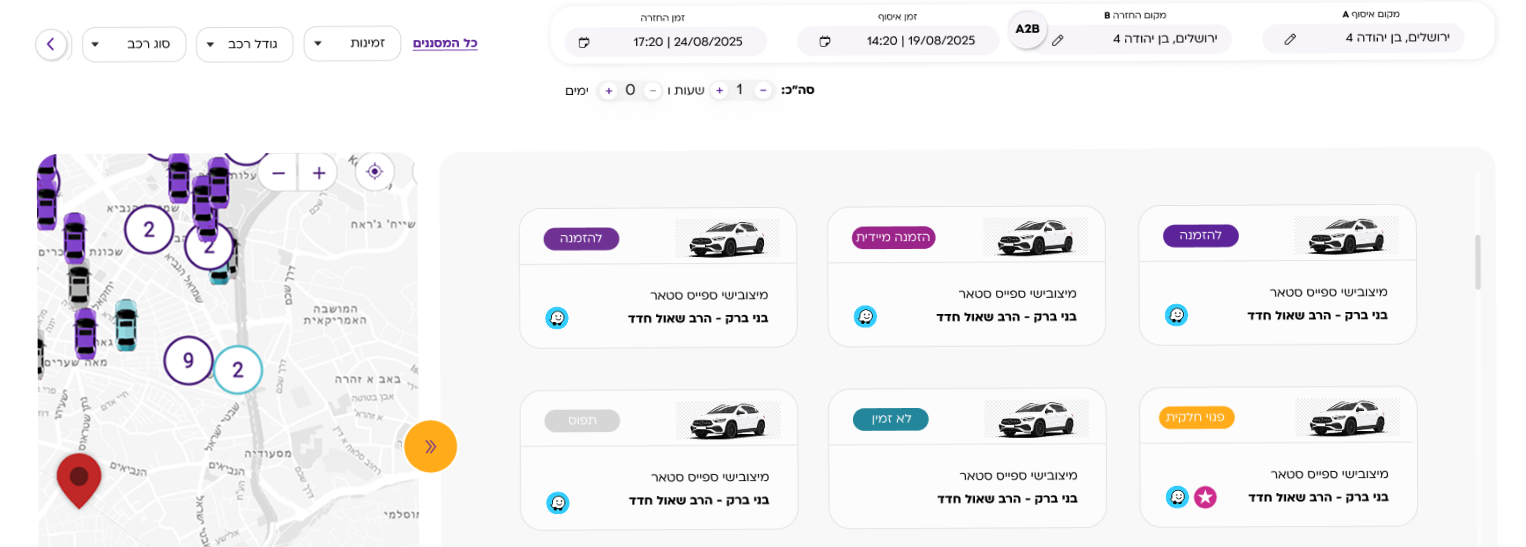Open the teal-outlined cluster marker showing 2

(238, 370)
